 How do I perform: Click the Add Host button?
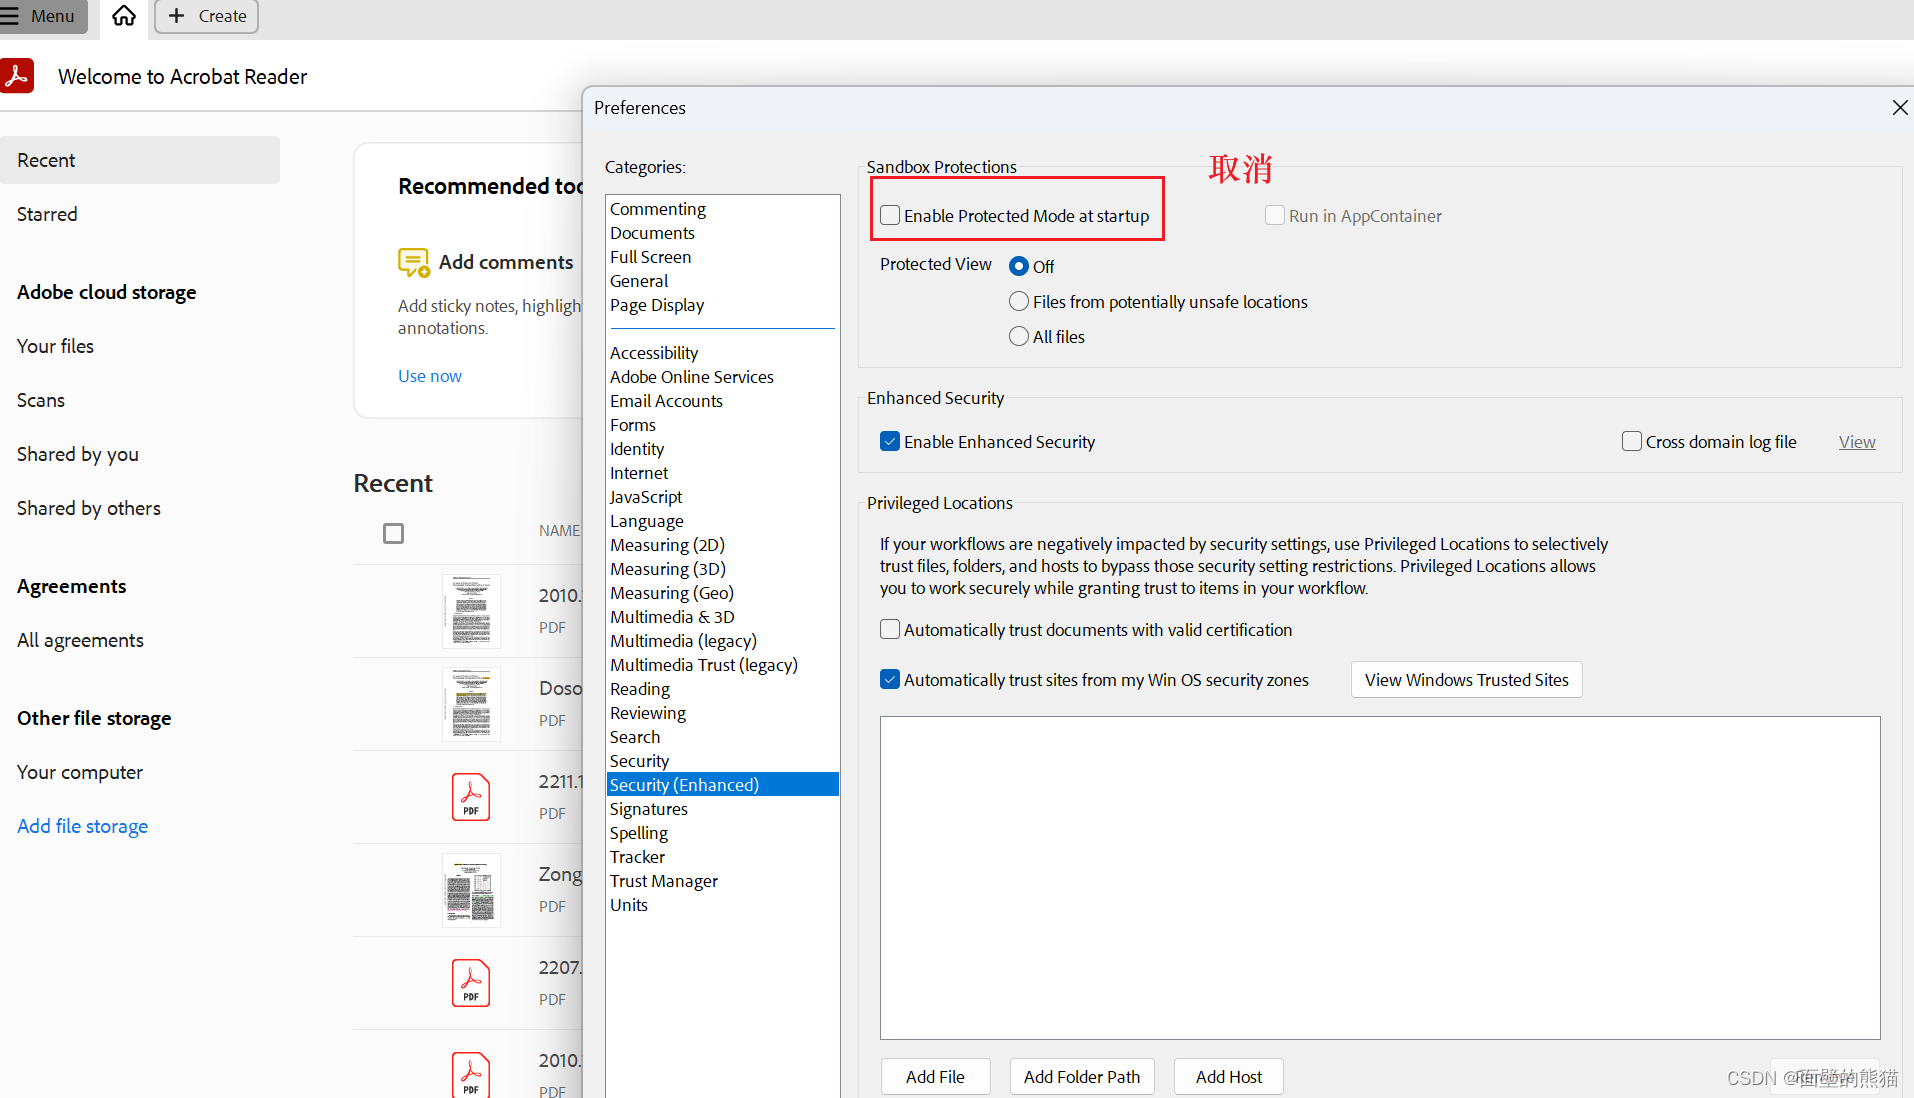[x=1229, y=1077]
